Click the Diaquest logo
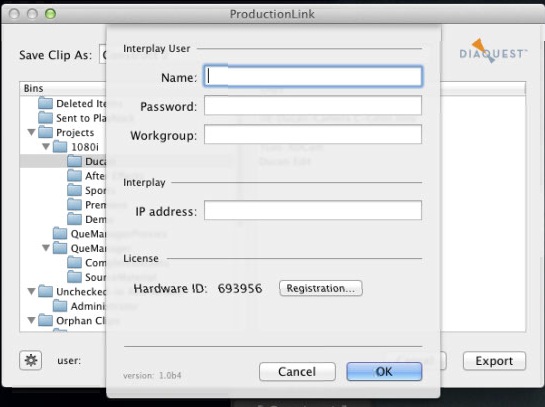 pyautogui.click(x=493, y=51)
